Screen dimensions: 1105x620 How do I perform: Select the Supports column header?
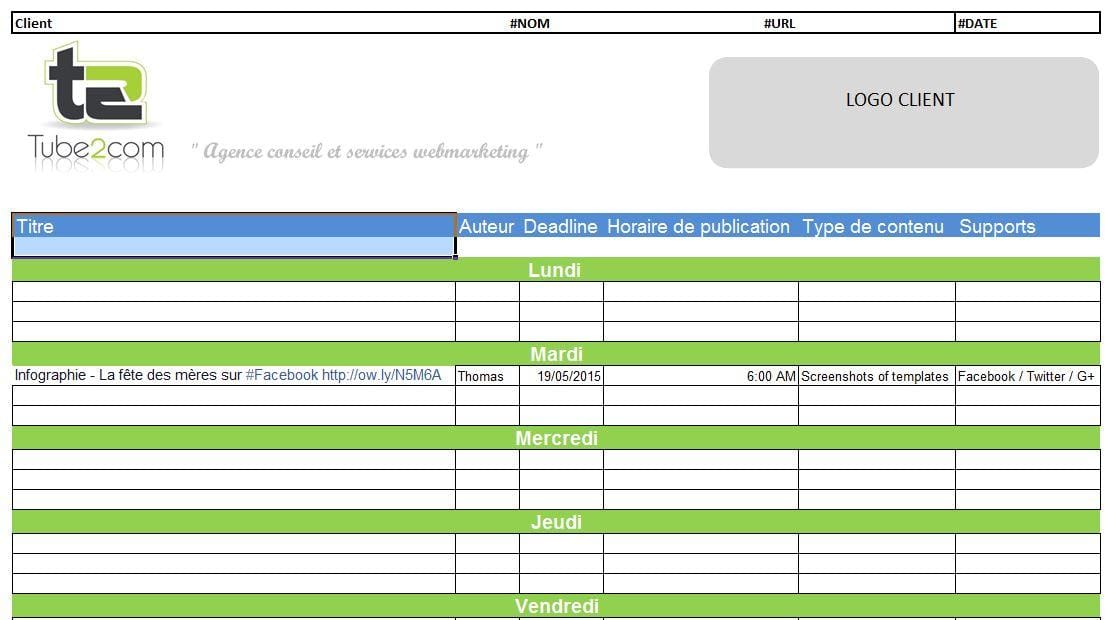point(997,227)
